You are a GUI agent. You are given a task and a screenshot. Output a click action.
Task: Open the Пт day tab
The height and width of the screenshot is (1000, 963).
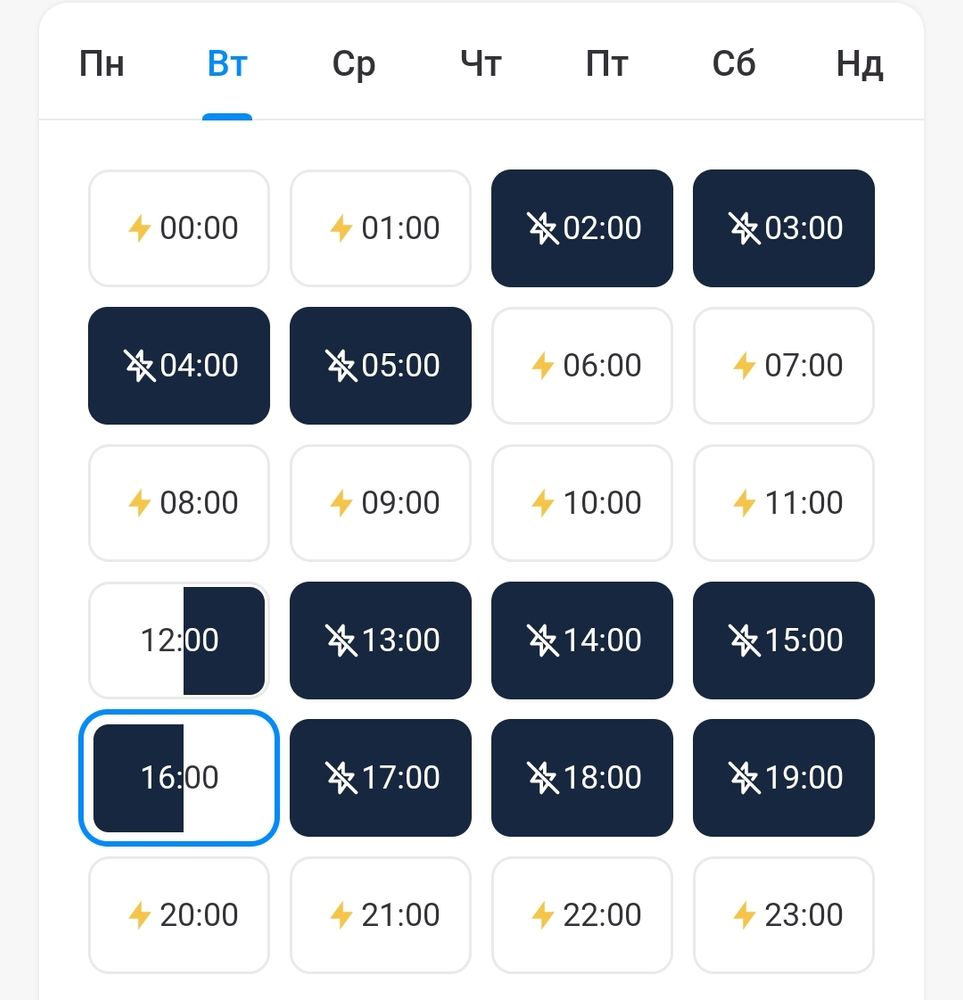click(606, 66)
